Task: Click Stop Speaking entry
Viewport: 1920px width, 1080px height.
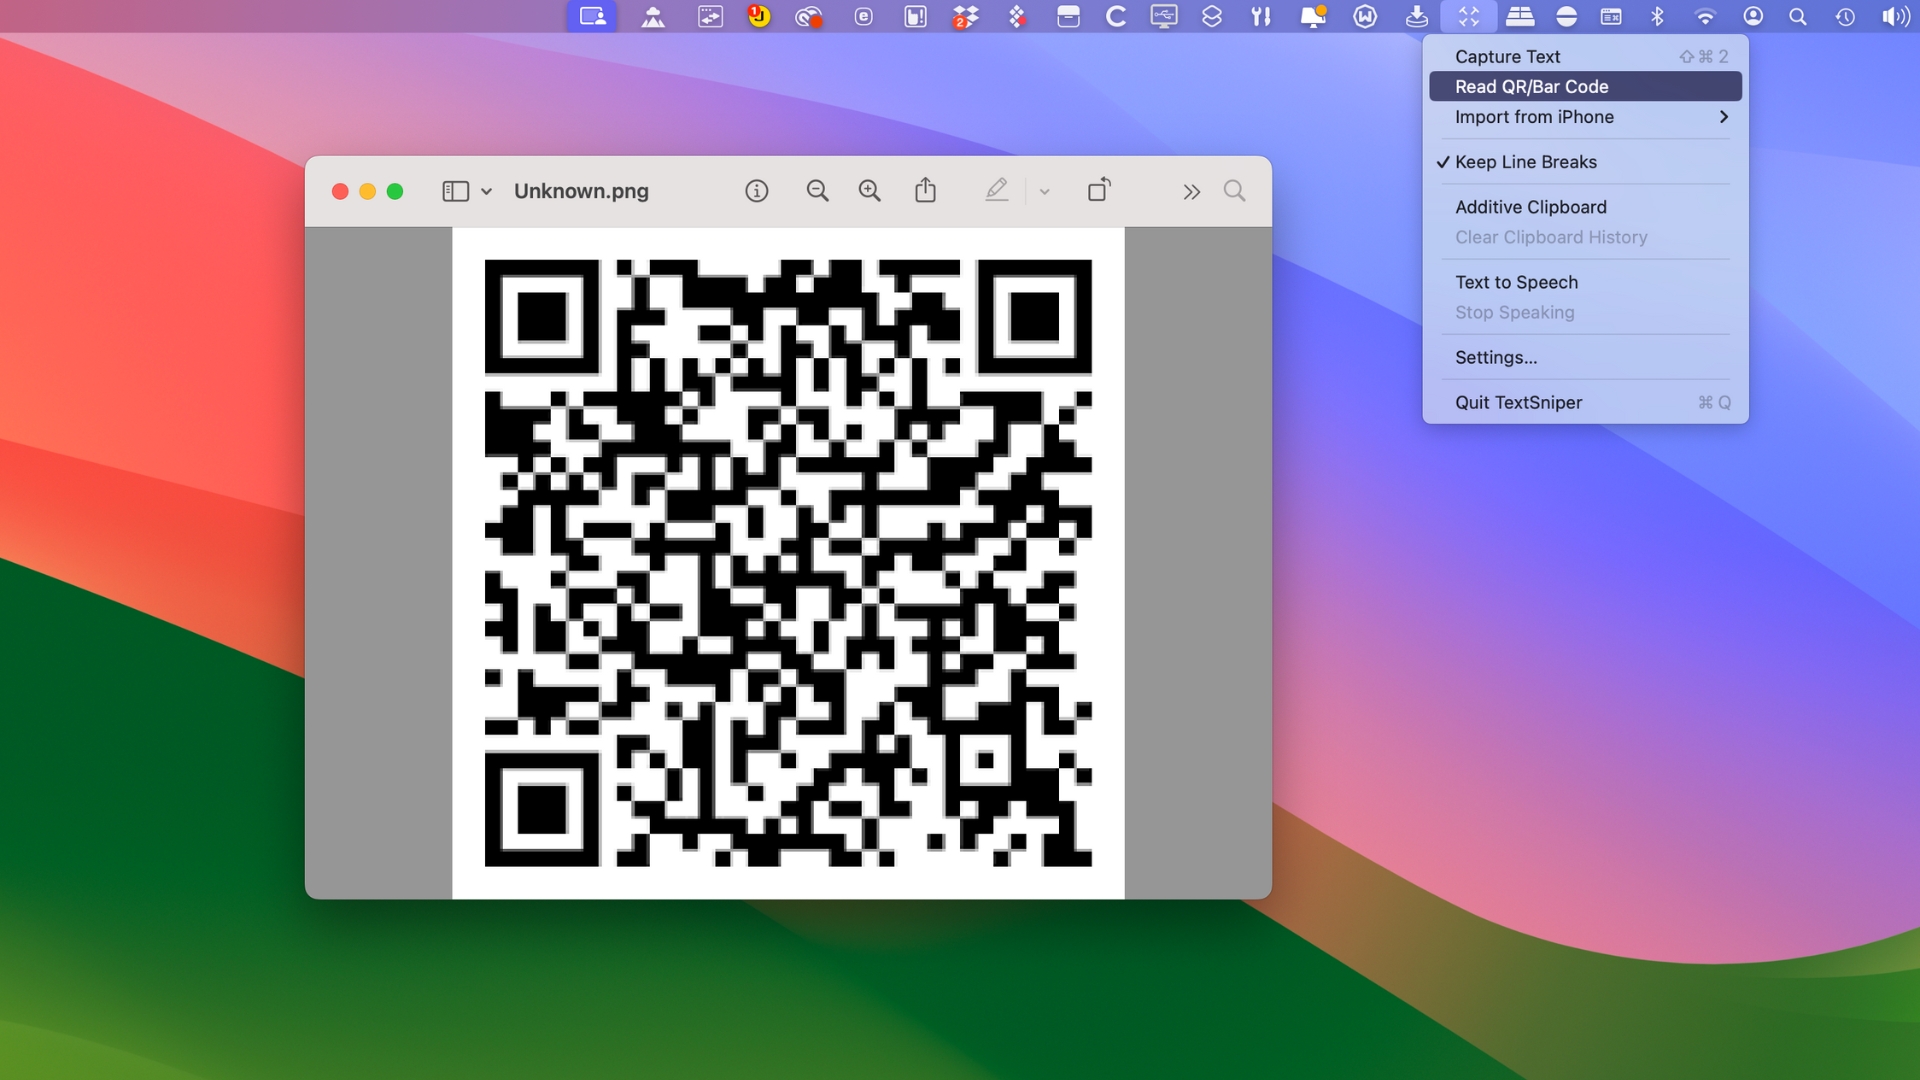Action: pyautogui.click(x=1585, y=312)
